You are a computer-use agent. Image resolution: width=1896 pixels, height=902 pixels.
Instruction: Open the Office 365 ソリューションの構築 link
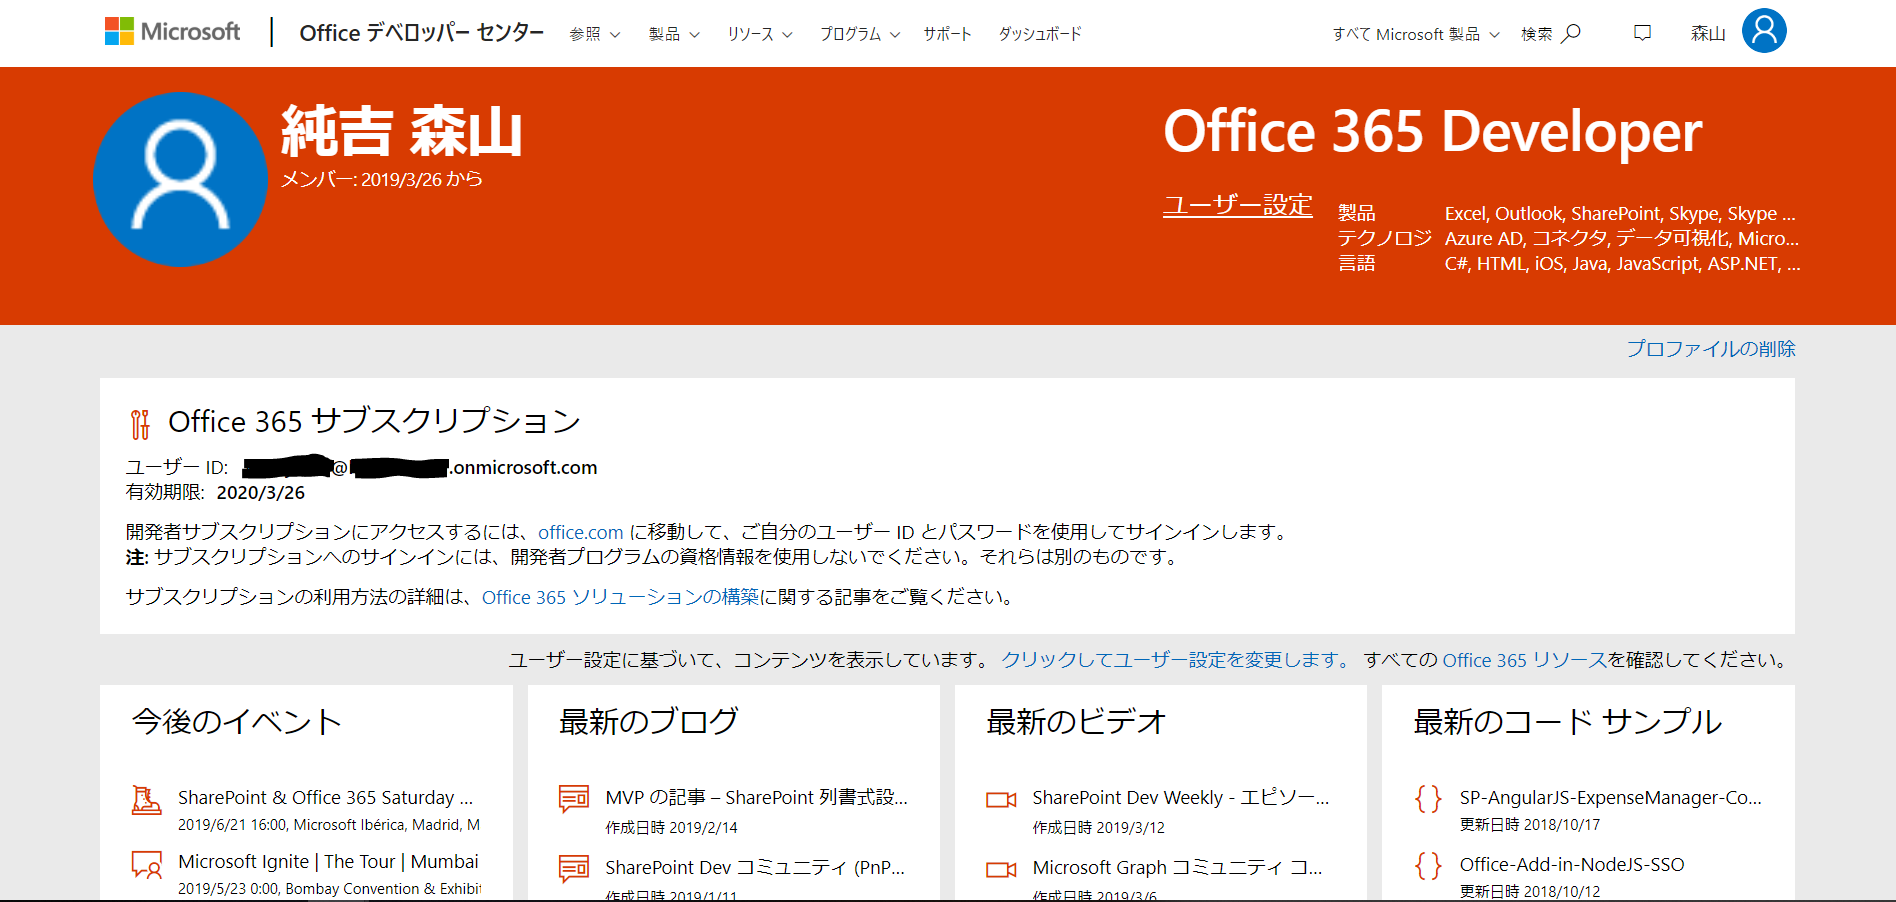coord(620,597)
